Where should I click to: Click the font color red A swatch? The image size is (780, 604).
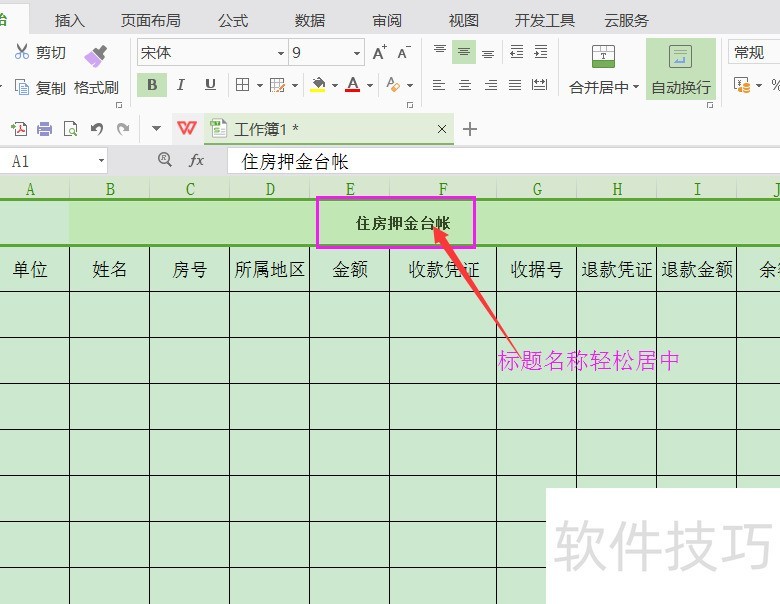click(x=352, y=85)
